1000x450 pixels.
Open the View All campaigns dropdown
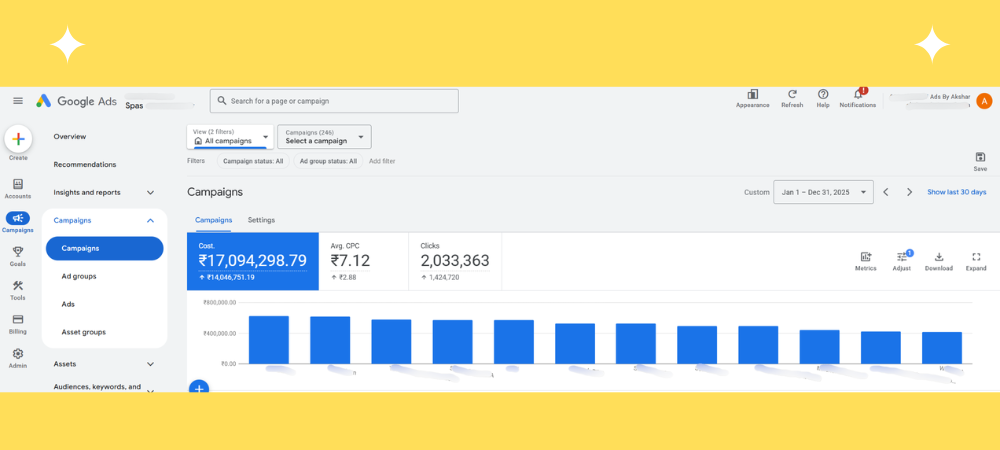(x=230, y=136)
